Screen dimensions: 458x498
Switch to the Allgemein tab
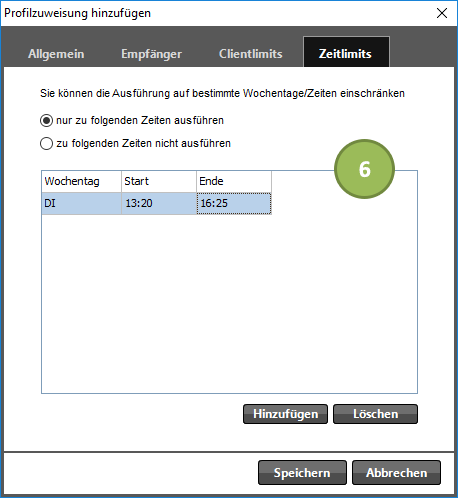pos(56,54)
